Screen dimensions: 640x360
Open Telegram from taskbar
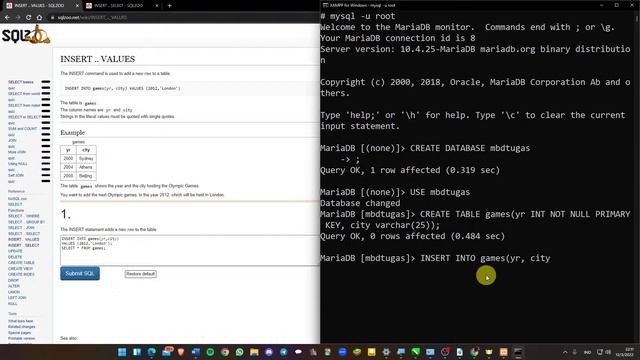pos(284,352)
